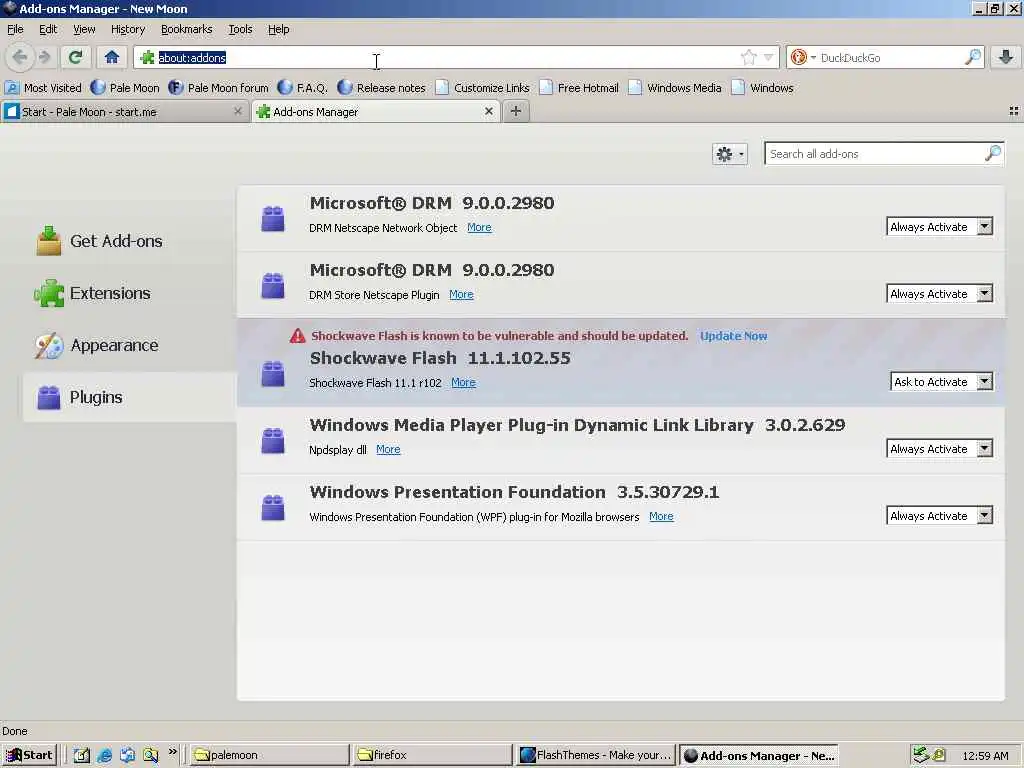
Task: Open the DuckDuckGo search engine selector
Action: pos(803,57)
